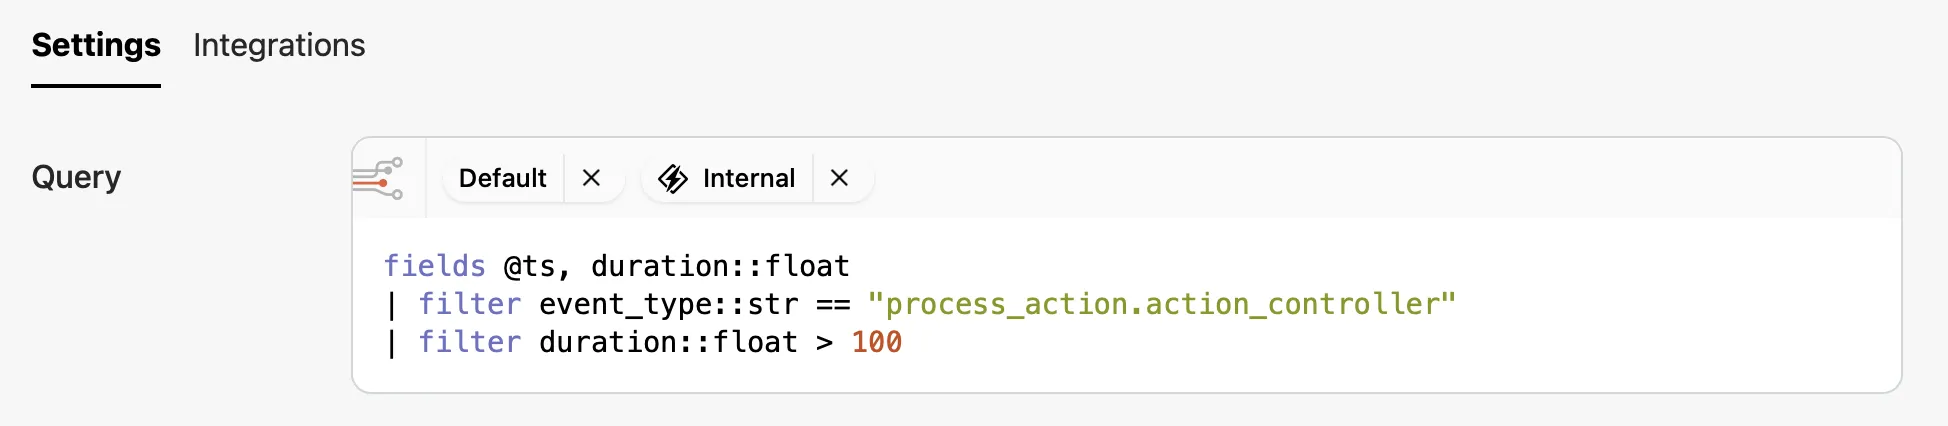
Task: Switch to the Settings tab
Action: 96,45
